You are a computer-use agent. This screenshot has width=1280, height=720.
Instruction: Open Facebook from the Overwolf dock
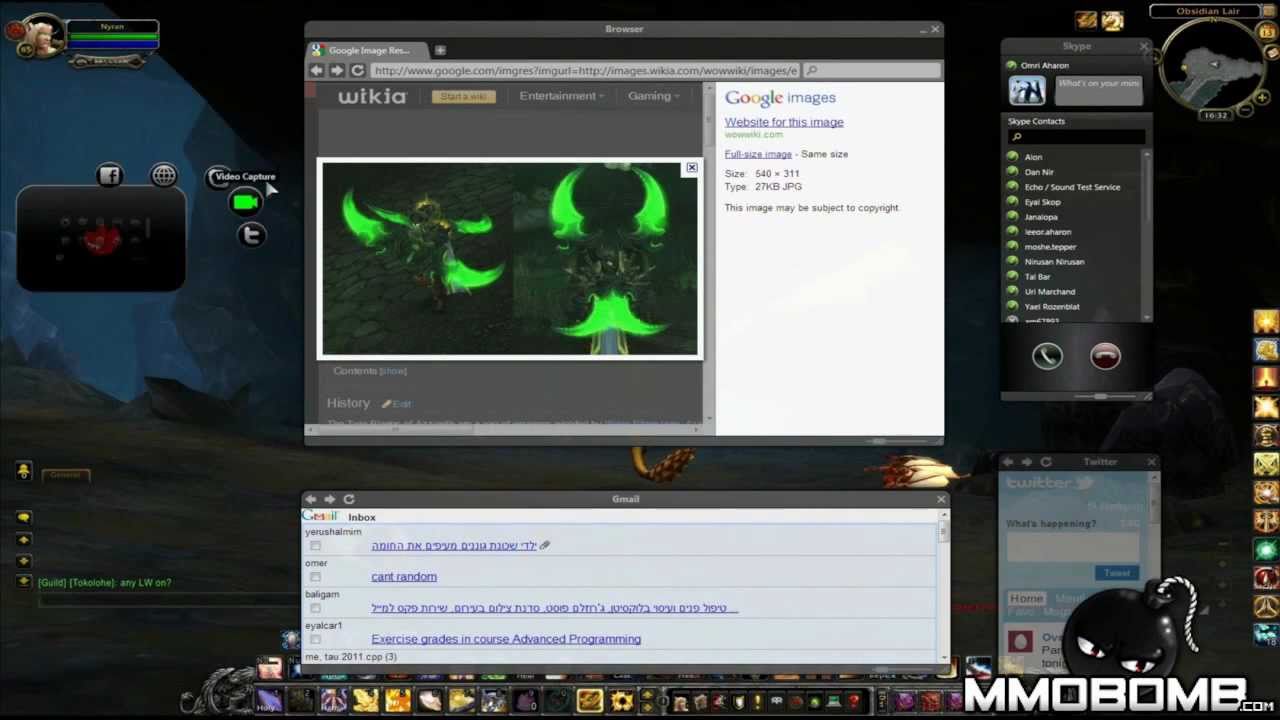click(109, 175)
